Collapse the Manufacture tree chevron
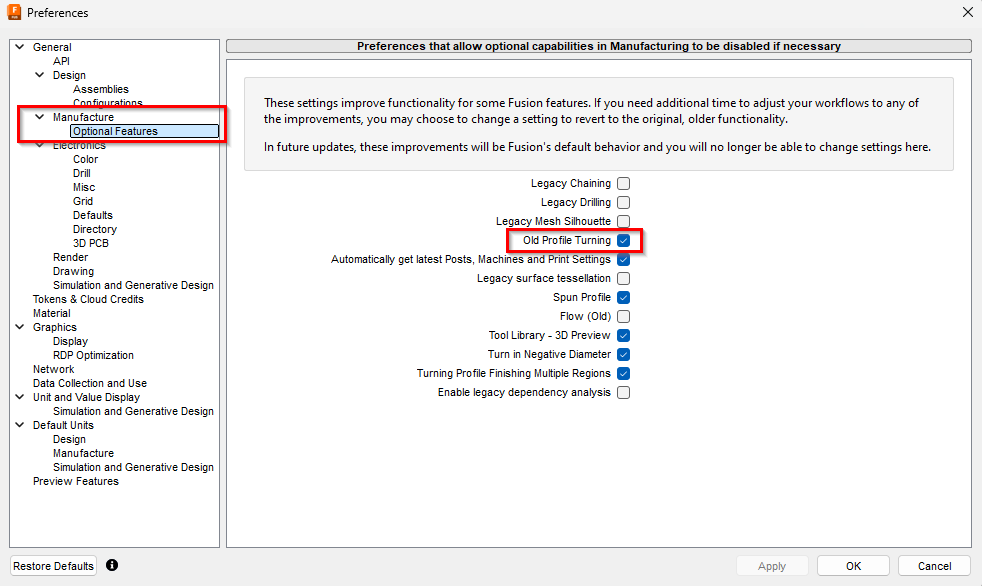Screen dimensions: 982x586 tap(40, 117)
